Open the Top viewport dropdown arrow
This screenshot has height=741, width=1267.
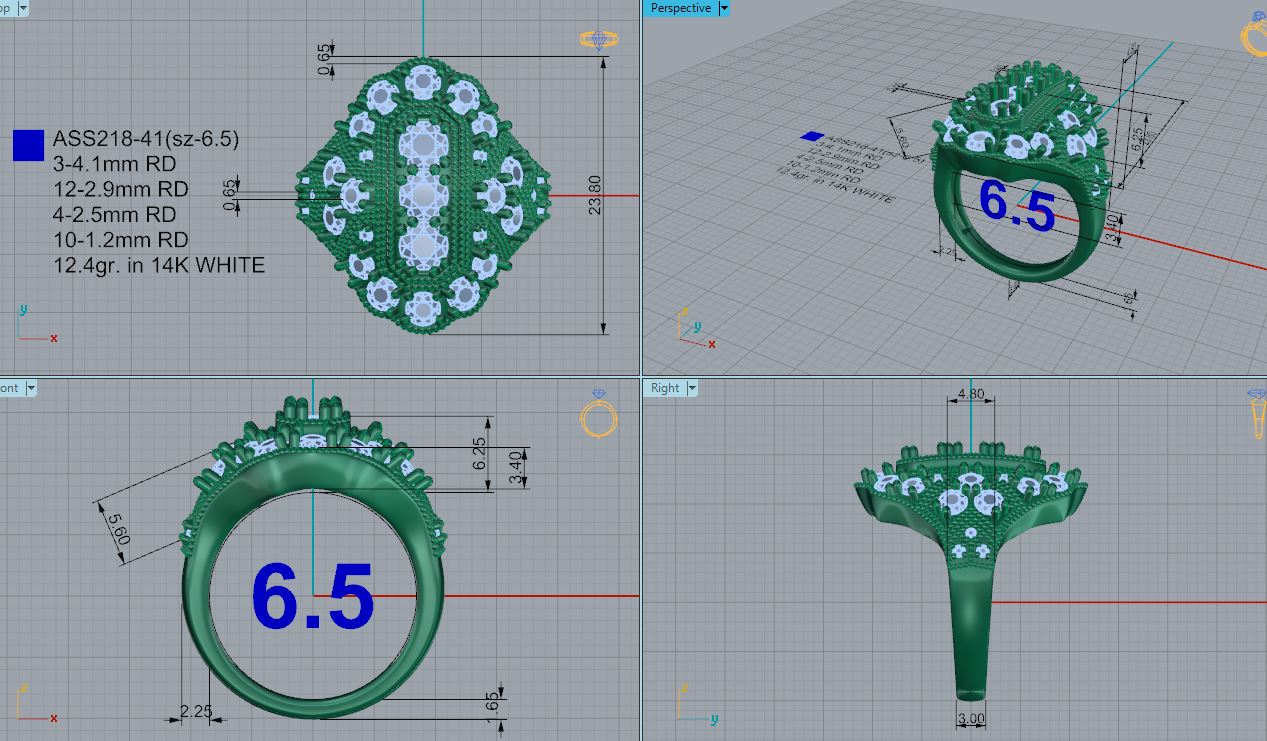[22, 8]
